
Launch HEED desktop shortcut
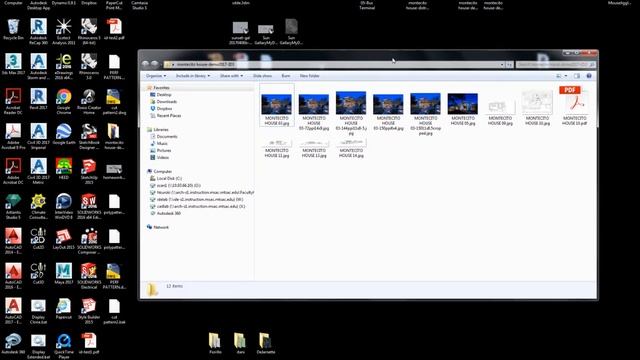point(64,169)
